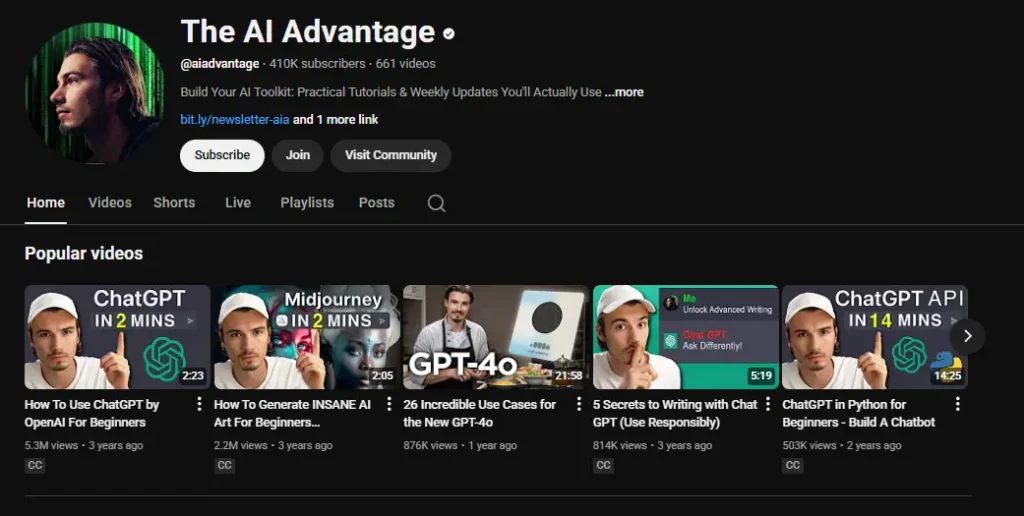Play the Midjourney in 2 Mins thumbnail
The height and width of the screenshot is (516, 1024).
(307, 337)
